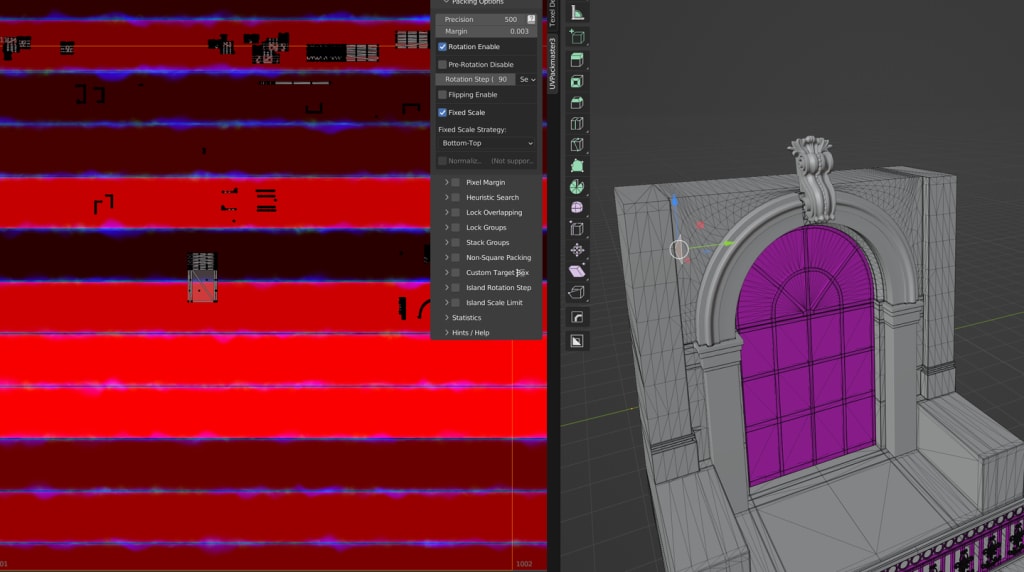Viewport: 1024px width, 572px height.
Task: Choose the Loop Cut tool
Action: coord(577,123)
